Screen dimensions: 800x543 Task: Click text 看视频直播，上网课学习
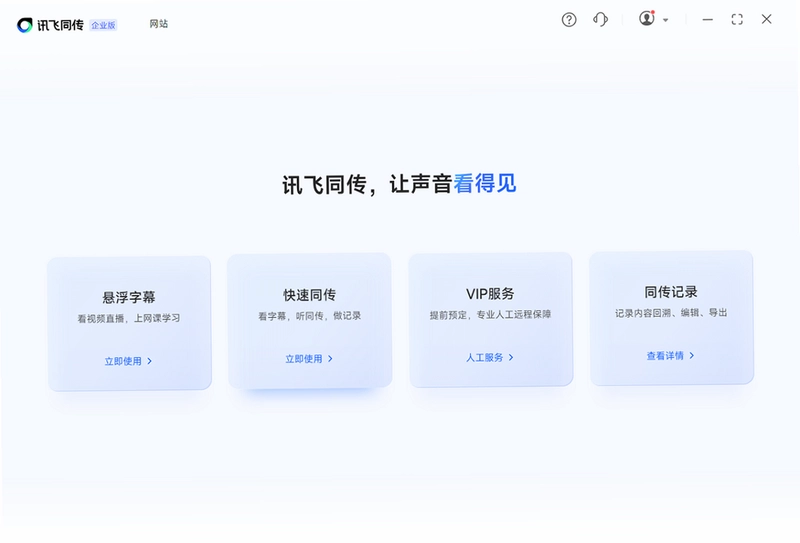click(129, 318)
